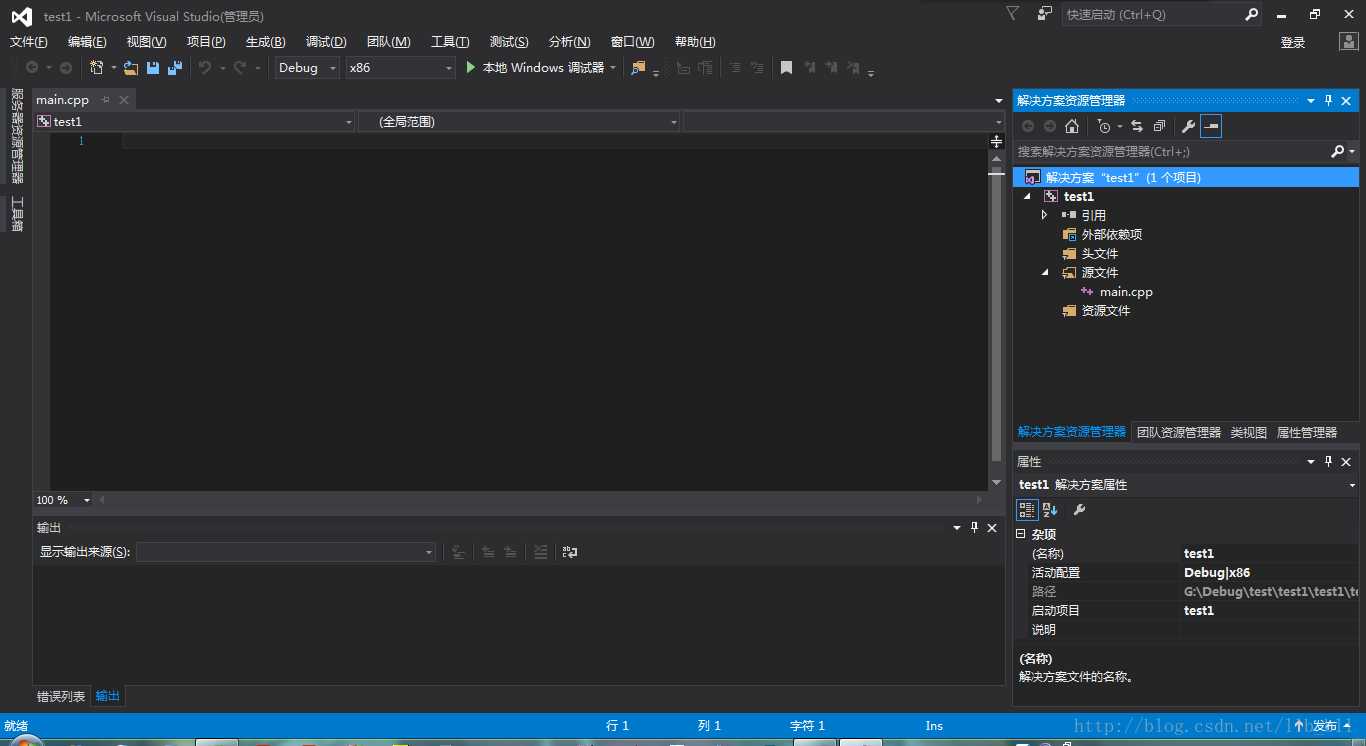The height and width of the screenshot is (746, 1366).
Task: Click the notifications flag icon in title bar
Action: [1012, 14]
